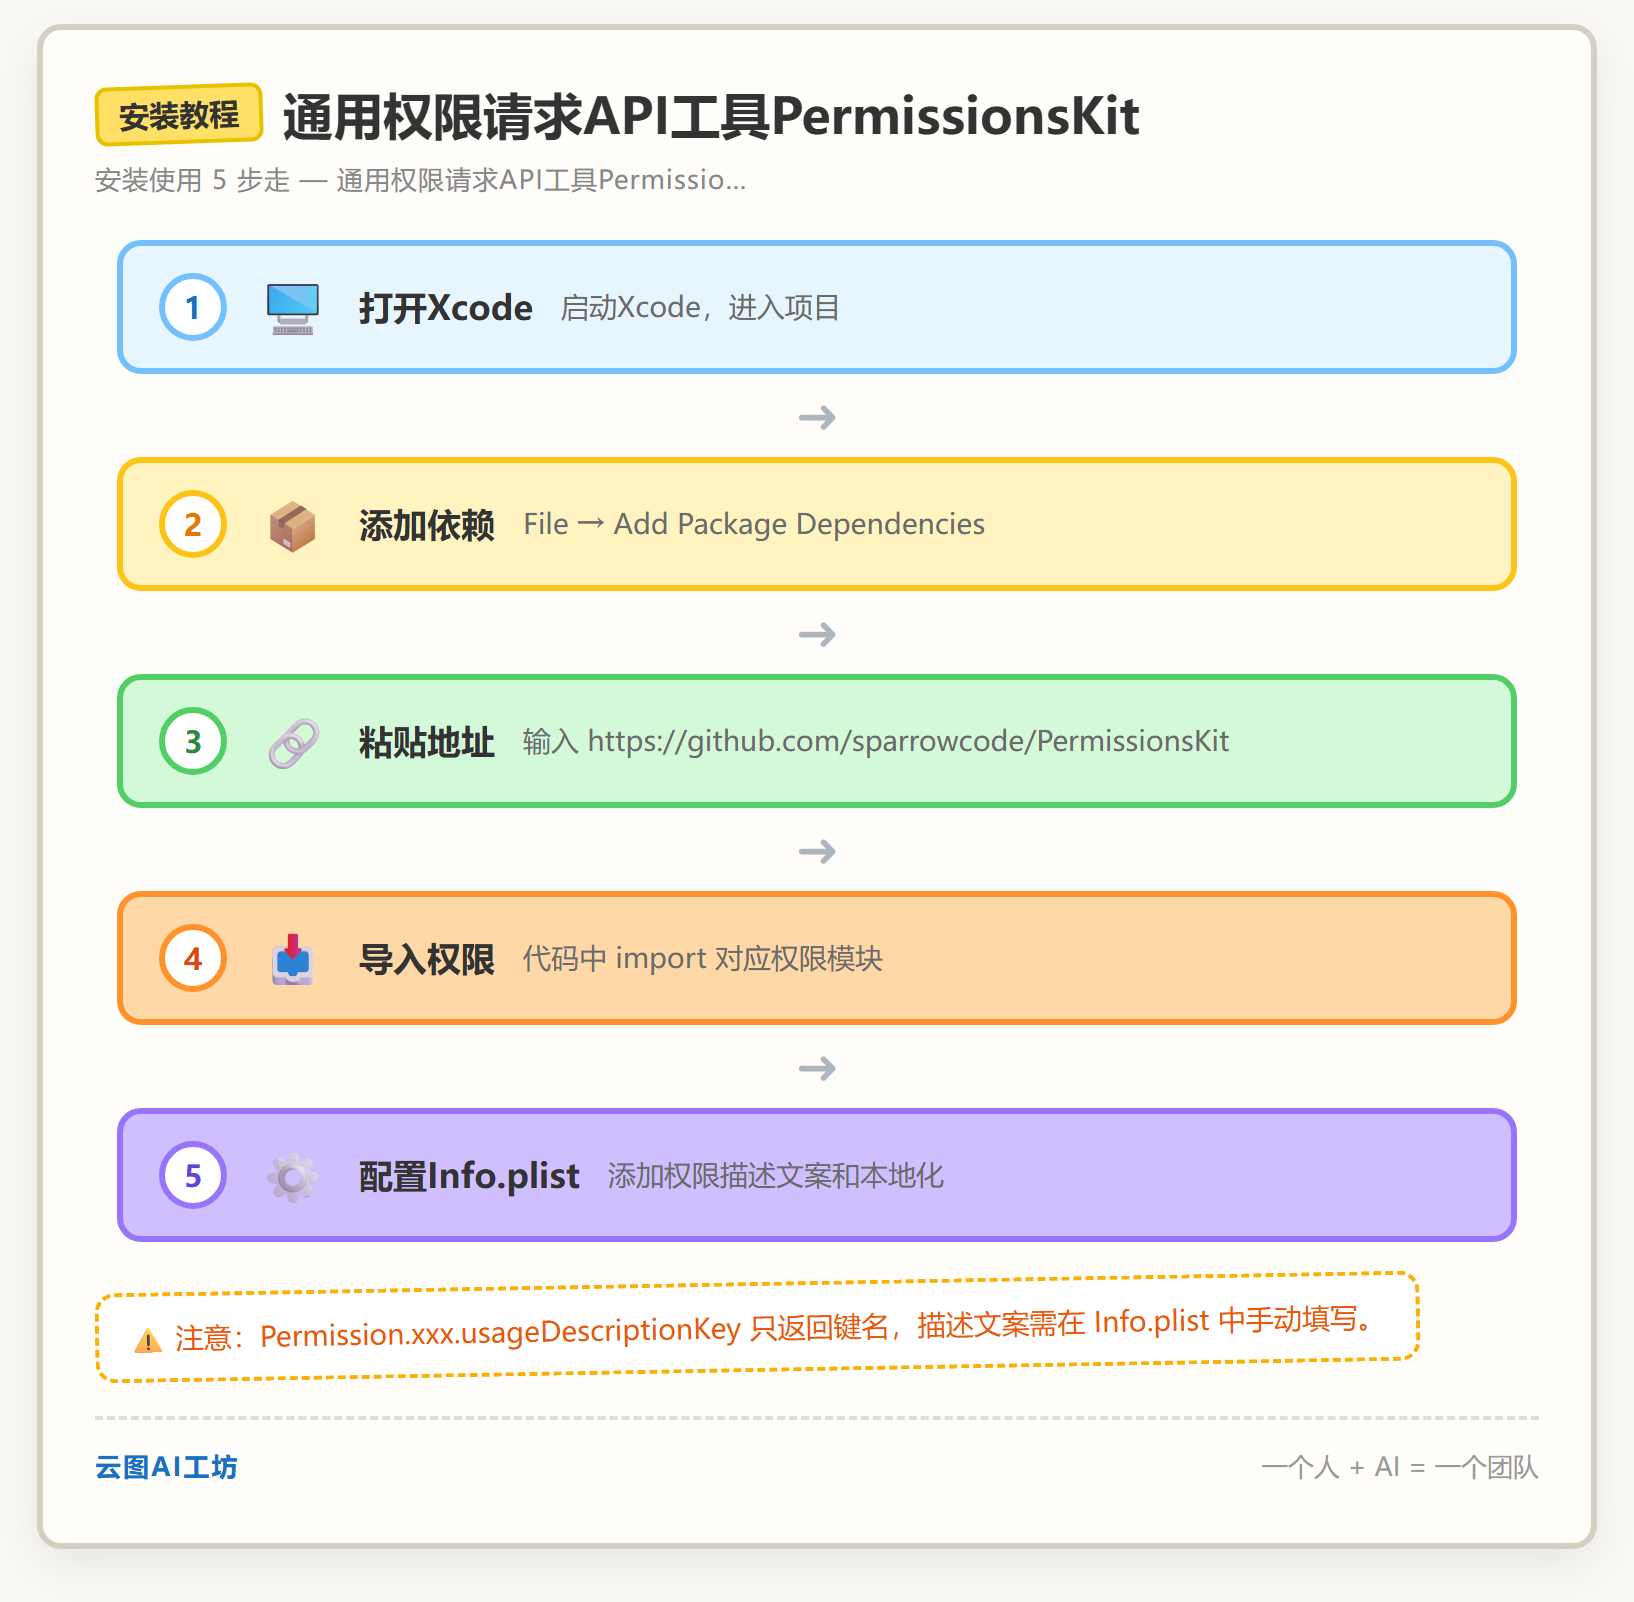This screenshot has width=1634, height=1602.
Task: Click the warning triangle icon in the note
Action: pos(148,1340)
